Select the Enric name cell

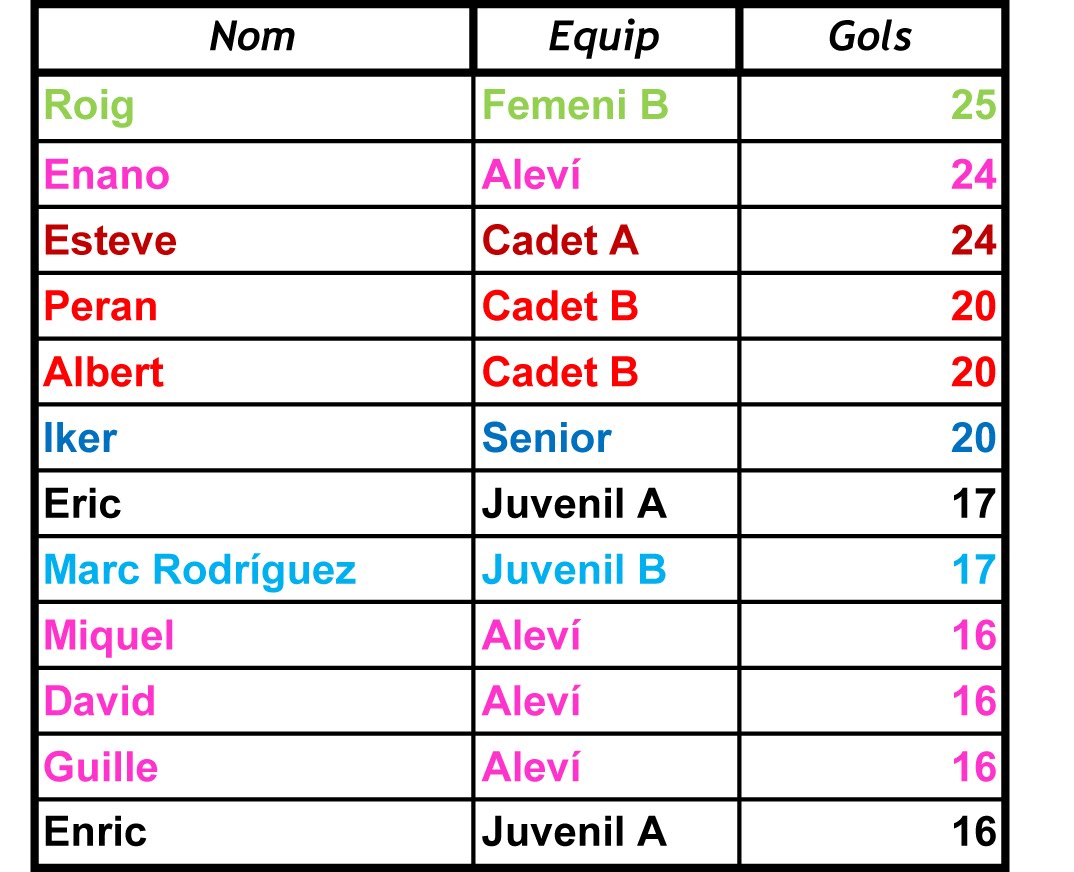pos(255,832)
